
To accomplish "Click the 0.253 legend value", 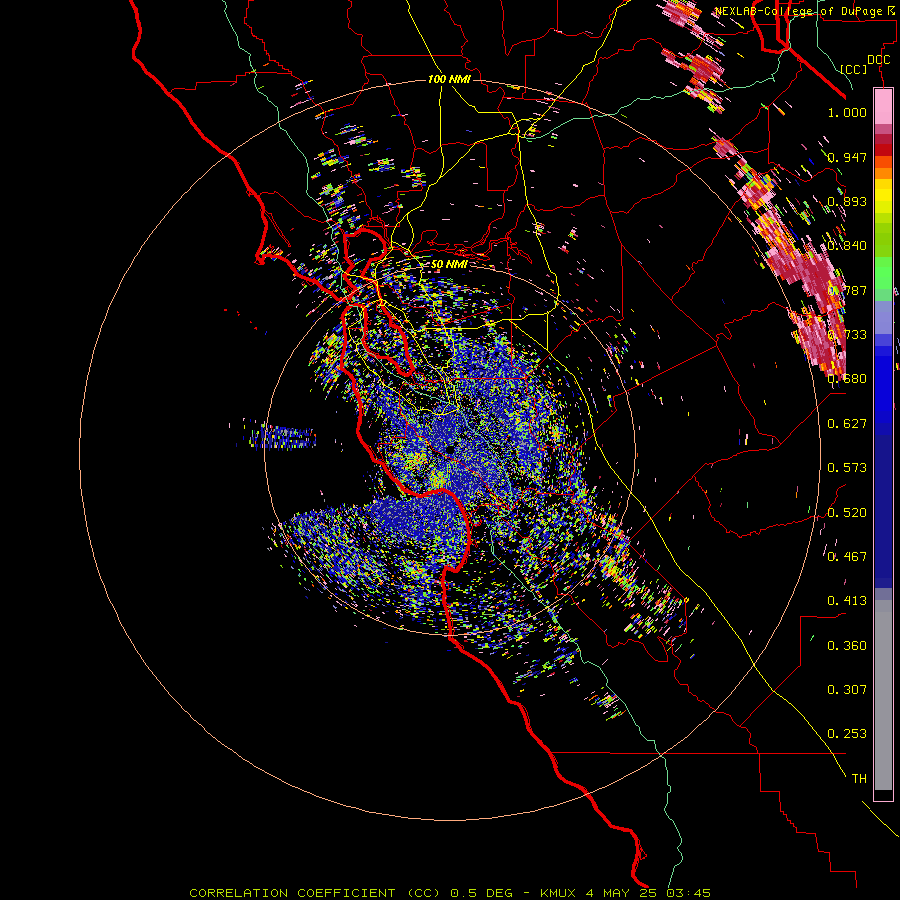I will (847, 734).
